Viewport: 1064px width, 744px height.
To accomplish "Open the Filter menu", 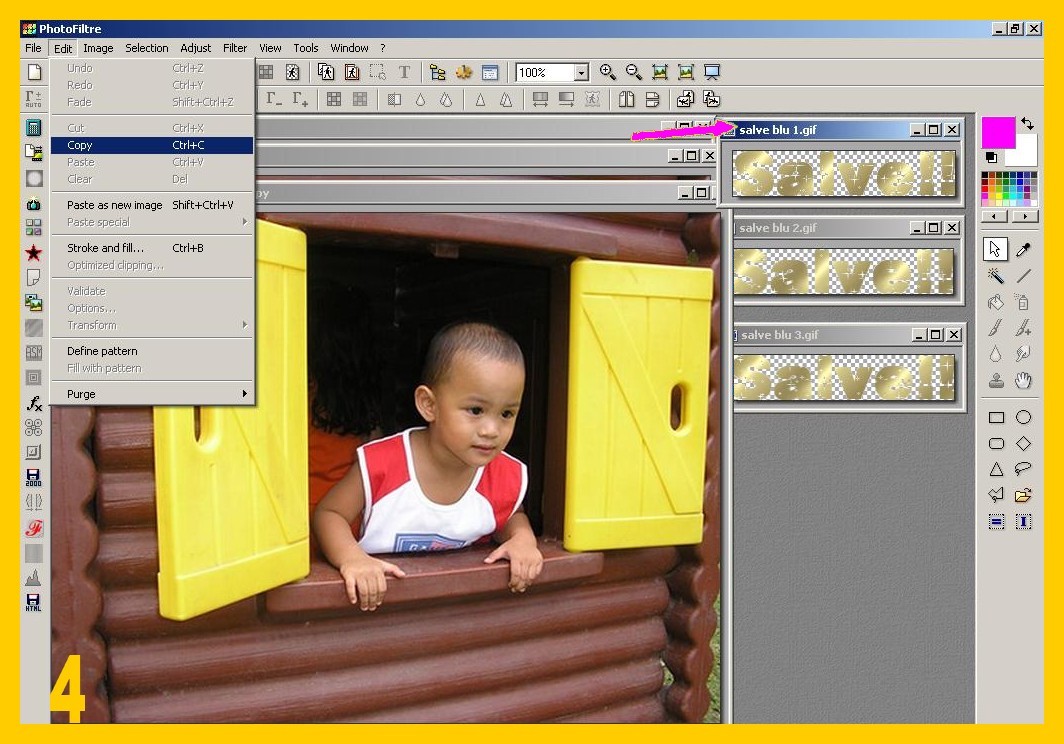I will 235,48.
